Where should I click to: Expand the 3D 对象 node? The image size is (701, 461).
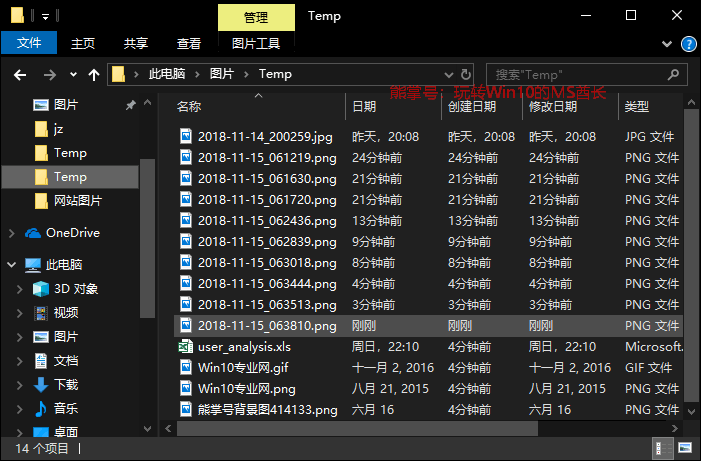click(x=20, y=289)
